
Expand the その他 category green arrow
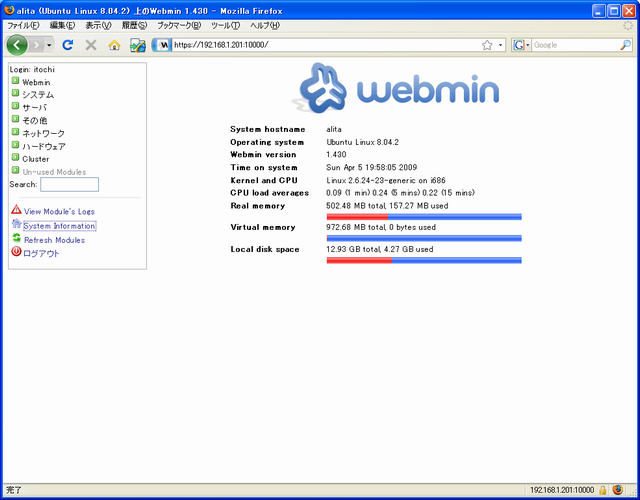pos(16,119)
